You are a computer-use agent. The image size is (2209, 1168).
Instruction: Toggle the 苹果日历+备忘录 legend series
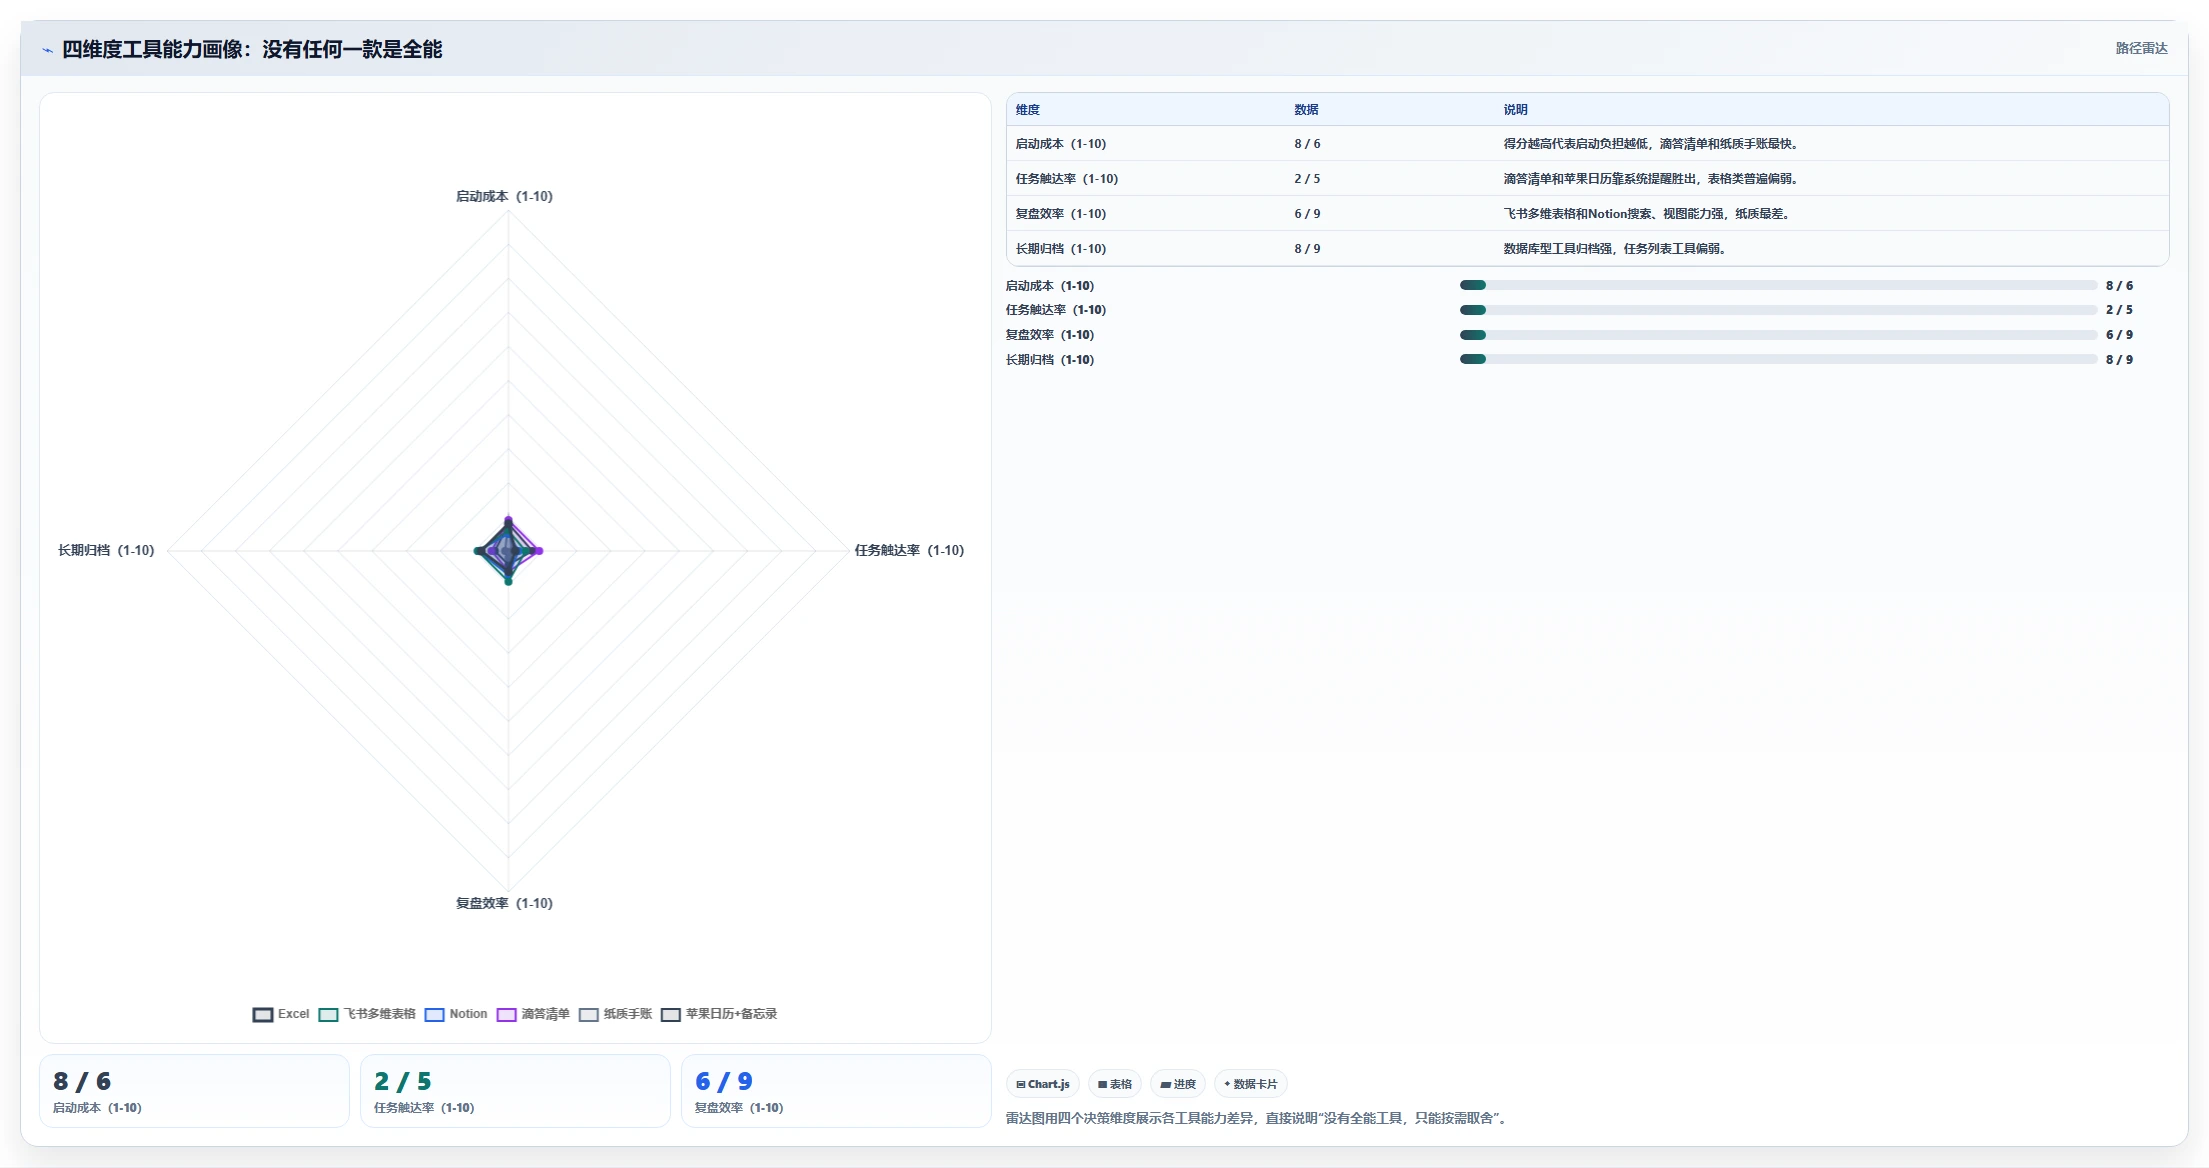point(719,1014)
